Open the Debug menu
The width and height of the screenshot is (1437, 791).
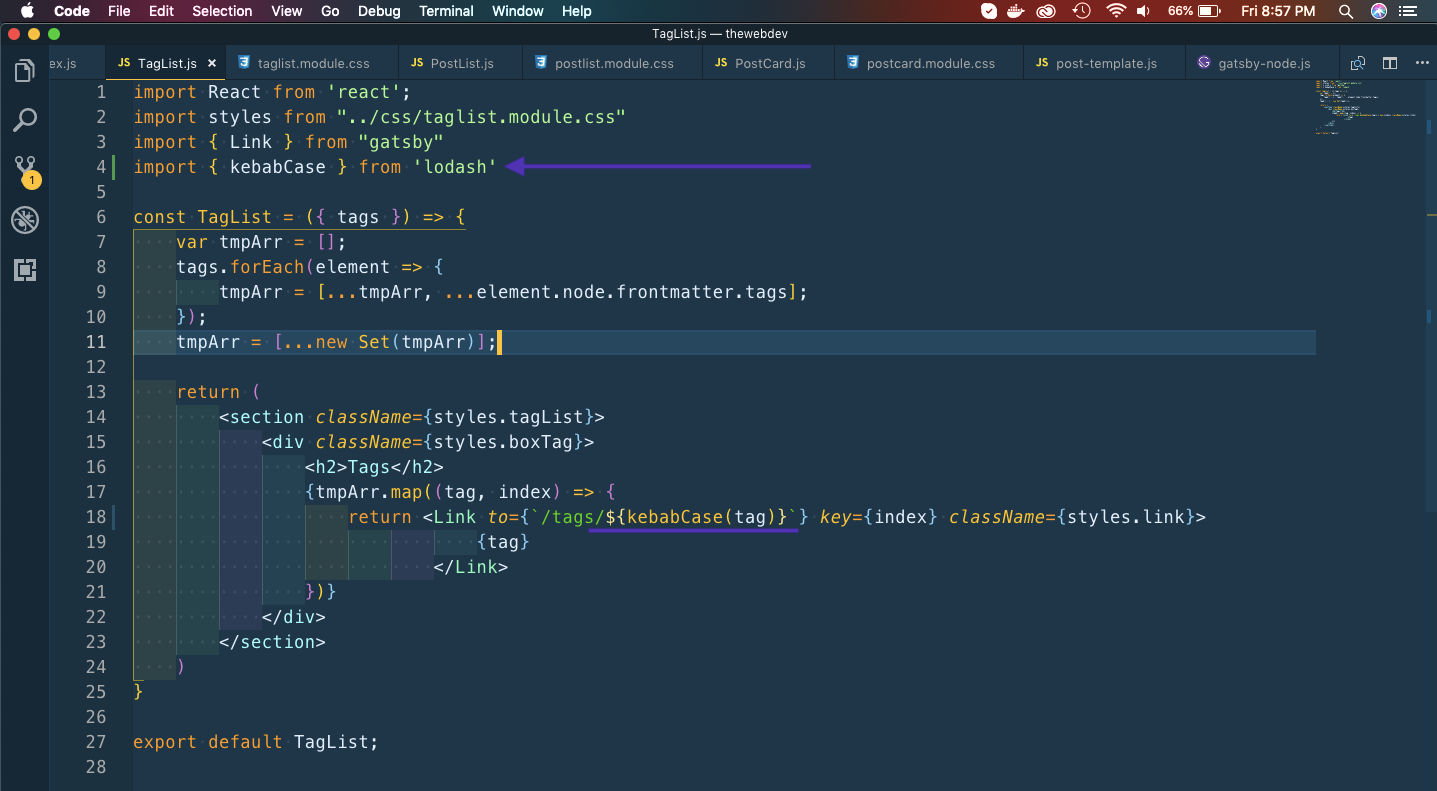(379, 11)
